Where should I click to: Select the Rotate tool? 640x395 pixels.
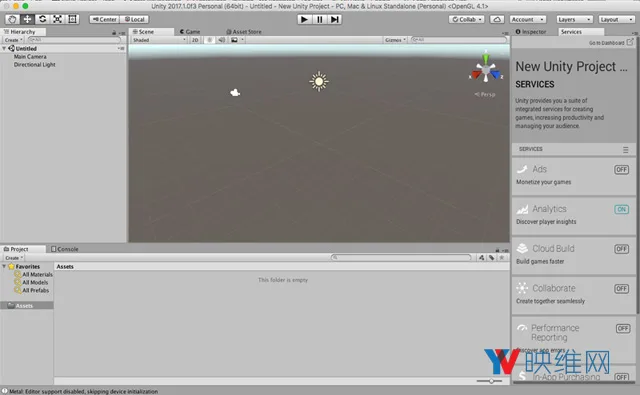coord(42,19)
